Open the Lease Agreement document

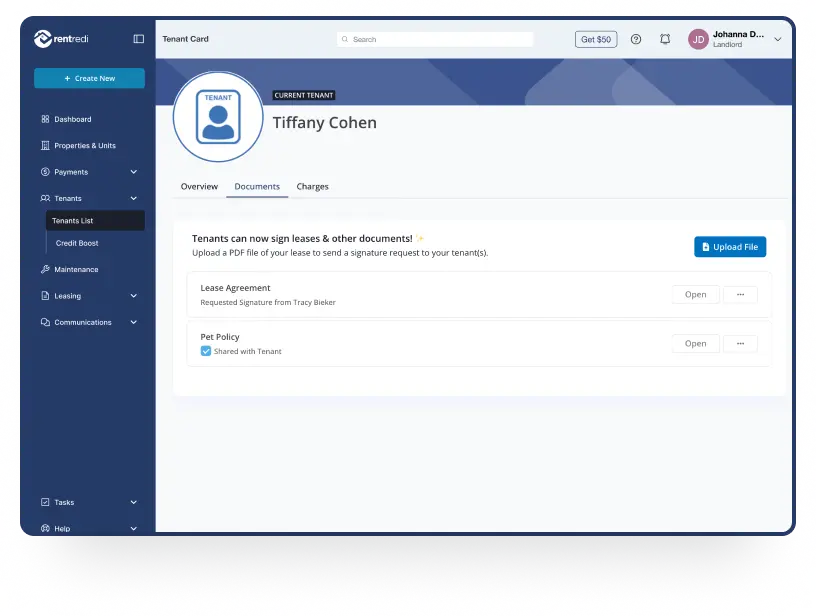click(695, 295)
